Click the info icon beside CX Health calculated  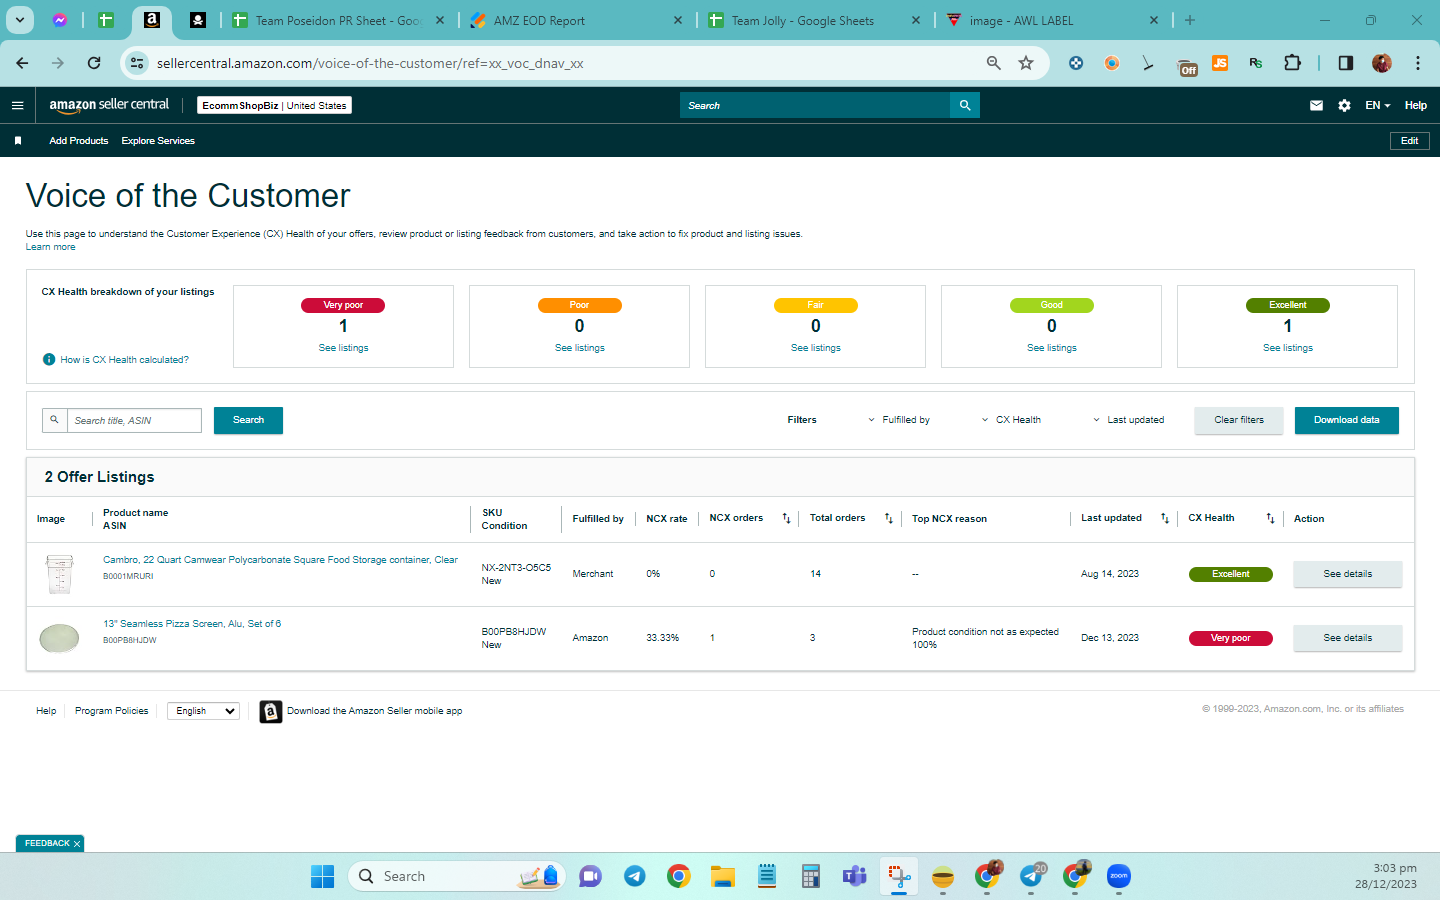pyautogui.click(x=49, y=360)
